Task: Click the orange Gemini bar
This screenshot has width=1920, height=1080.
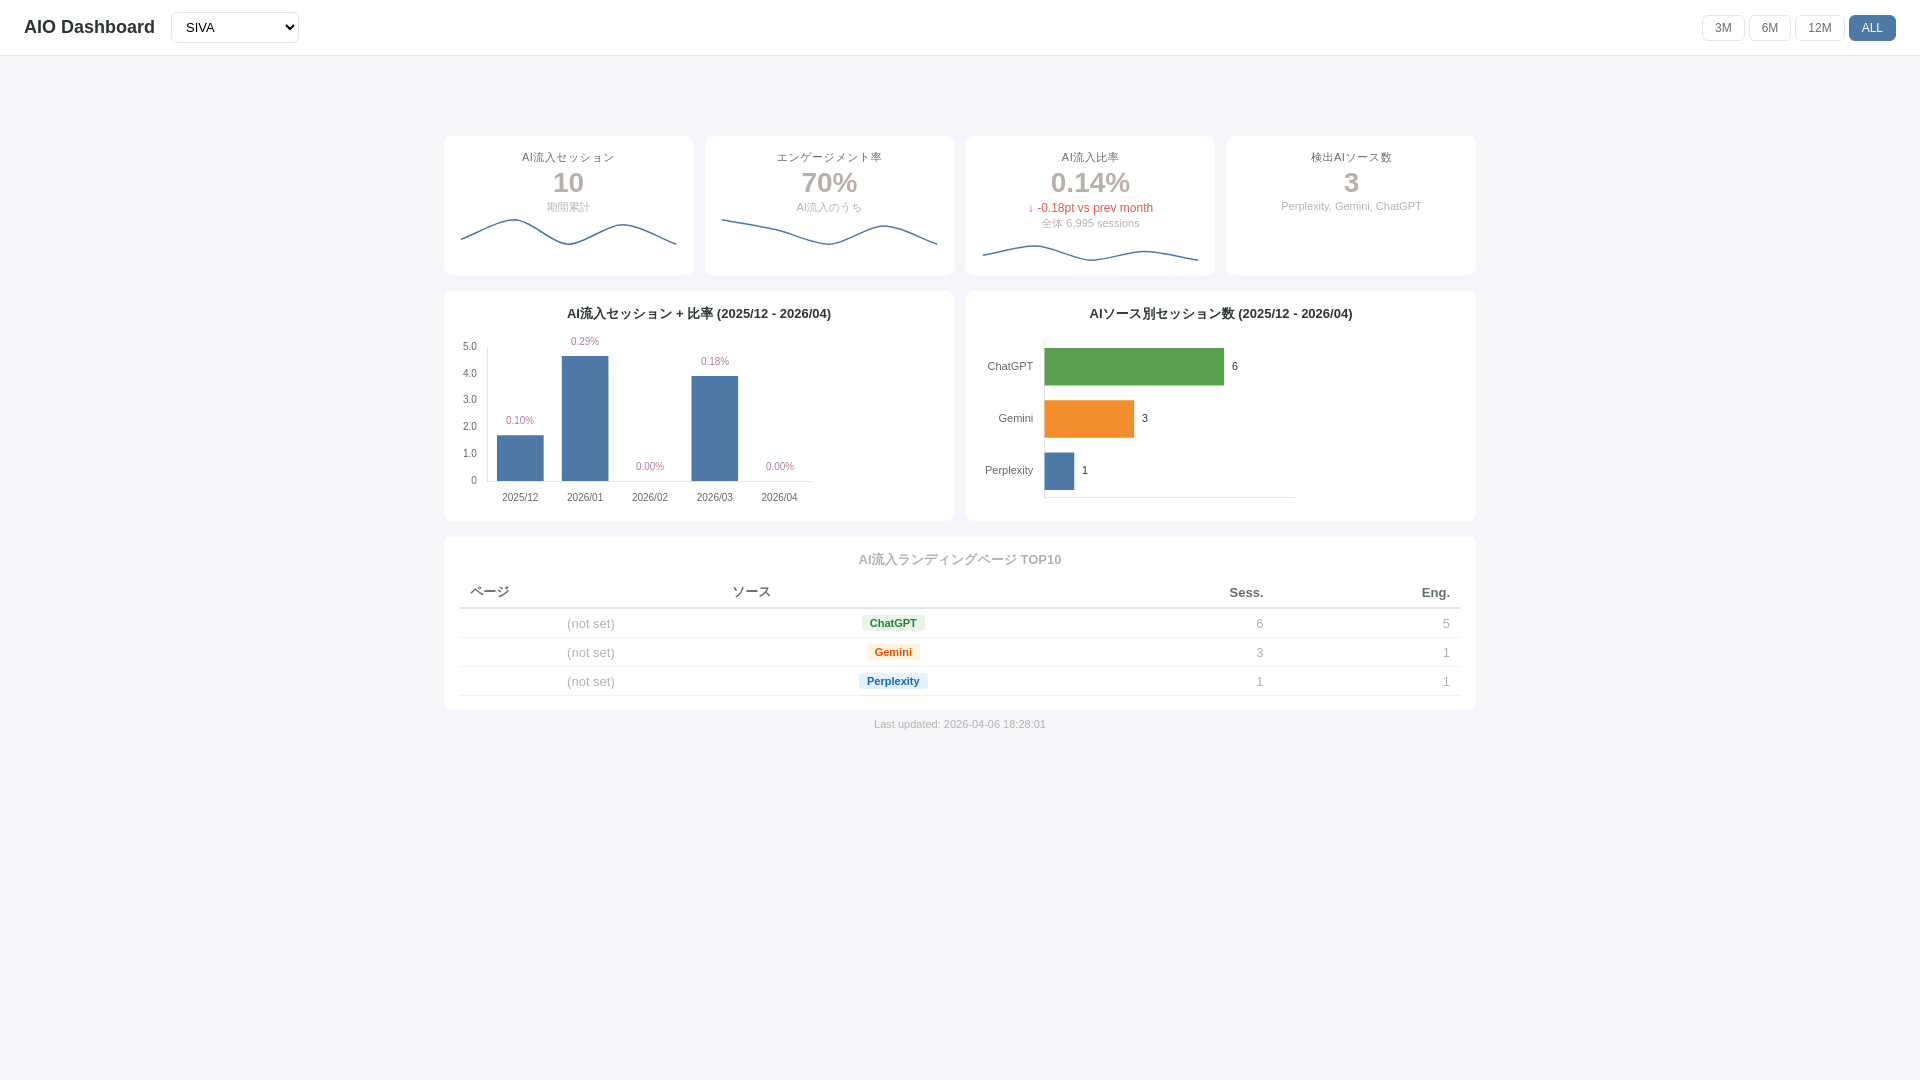Action: [x=1089, y=419]
